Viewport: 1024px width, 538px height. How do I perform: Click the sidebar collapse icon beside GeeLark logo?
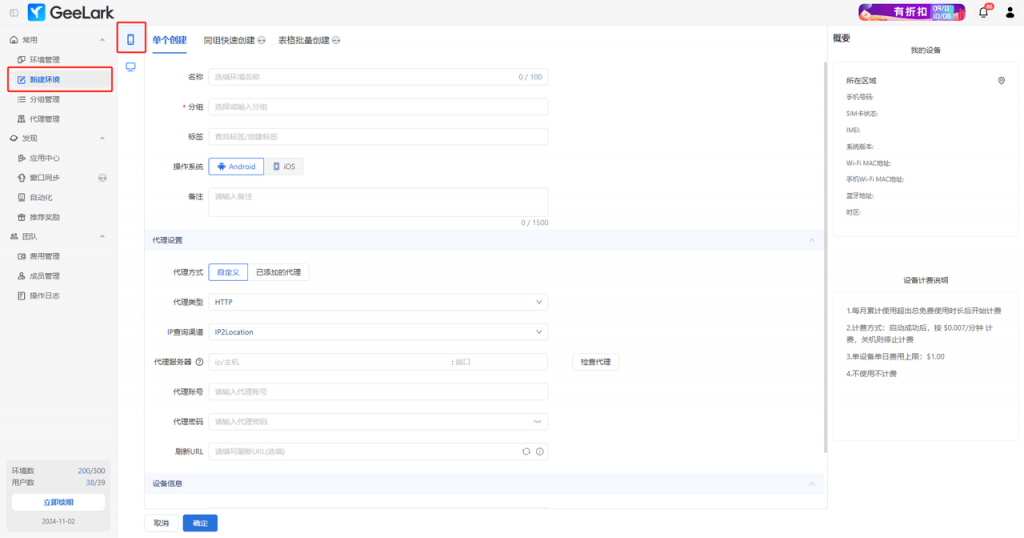pyautogui.click(x=13, y=12)
